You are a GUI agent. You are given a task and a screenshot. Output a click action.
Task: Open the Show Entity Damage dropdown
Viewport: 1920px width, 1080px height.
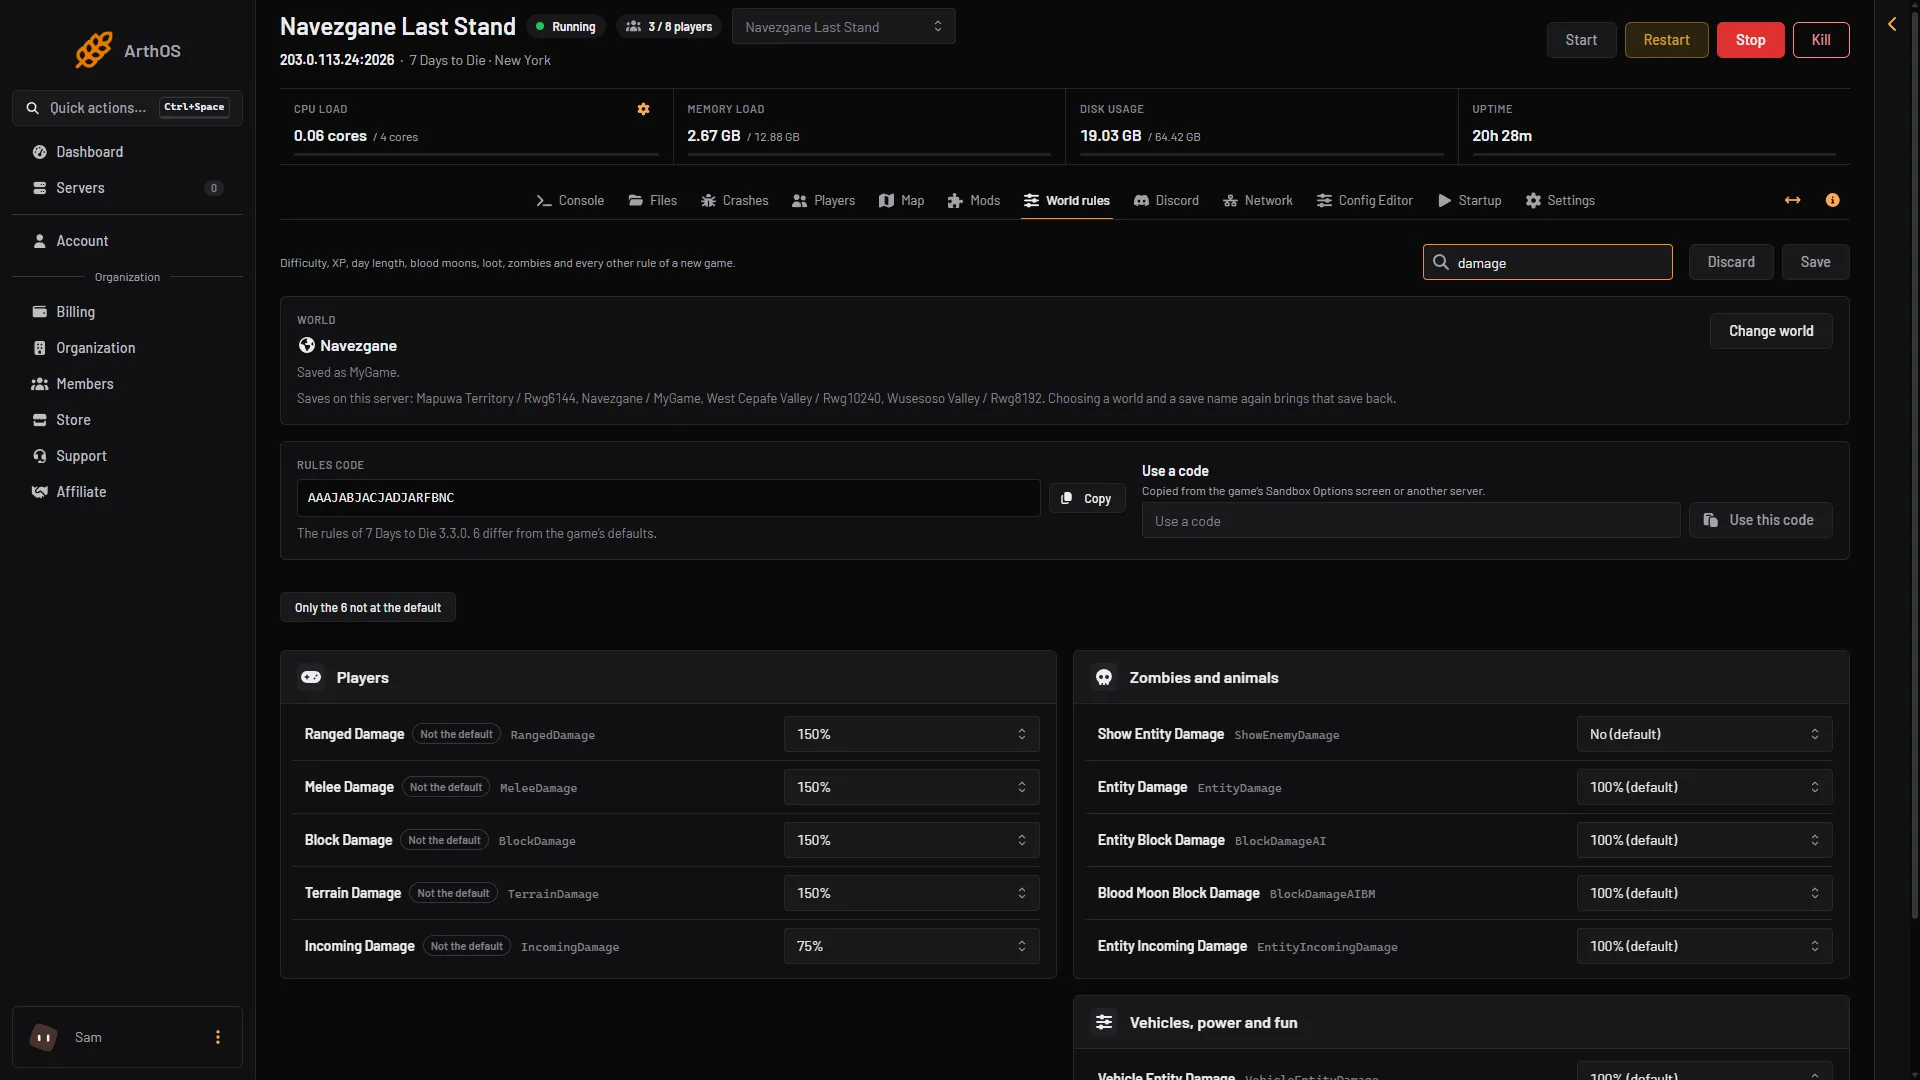(1704, 734)
